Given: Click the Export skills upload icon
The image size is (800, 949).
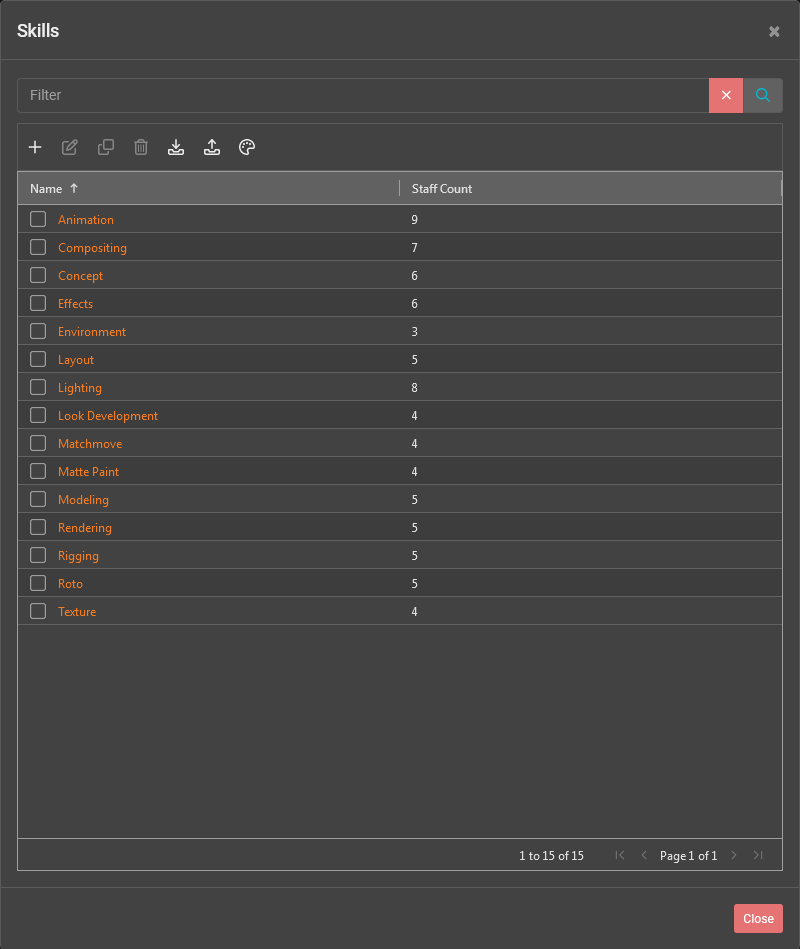Looking at the screenshot, I should tap(212, 147).
